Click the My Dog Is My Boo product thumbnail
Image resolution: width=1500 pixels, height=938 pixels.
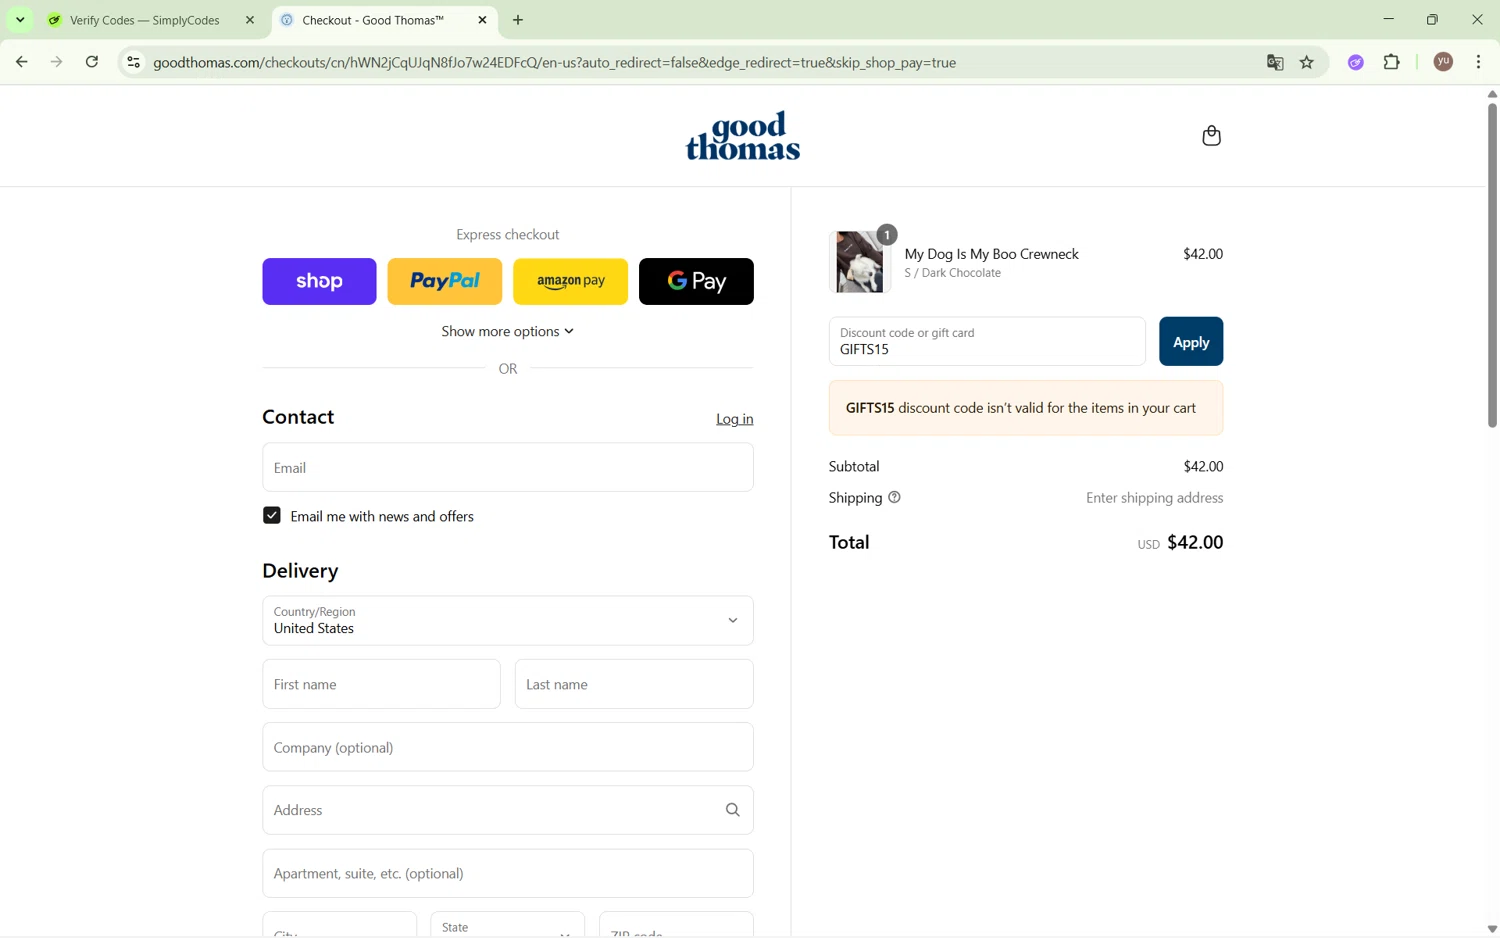[x=860, y=262]
